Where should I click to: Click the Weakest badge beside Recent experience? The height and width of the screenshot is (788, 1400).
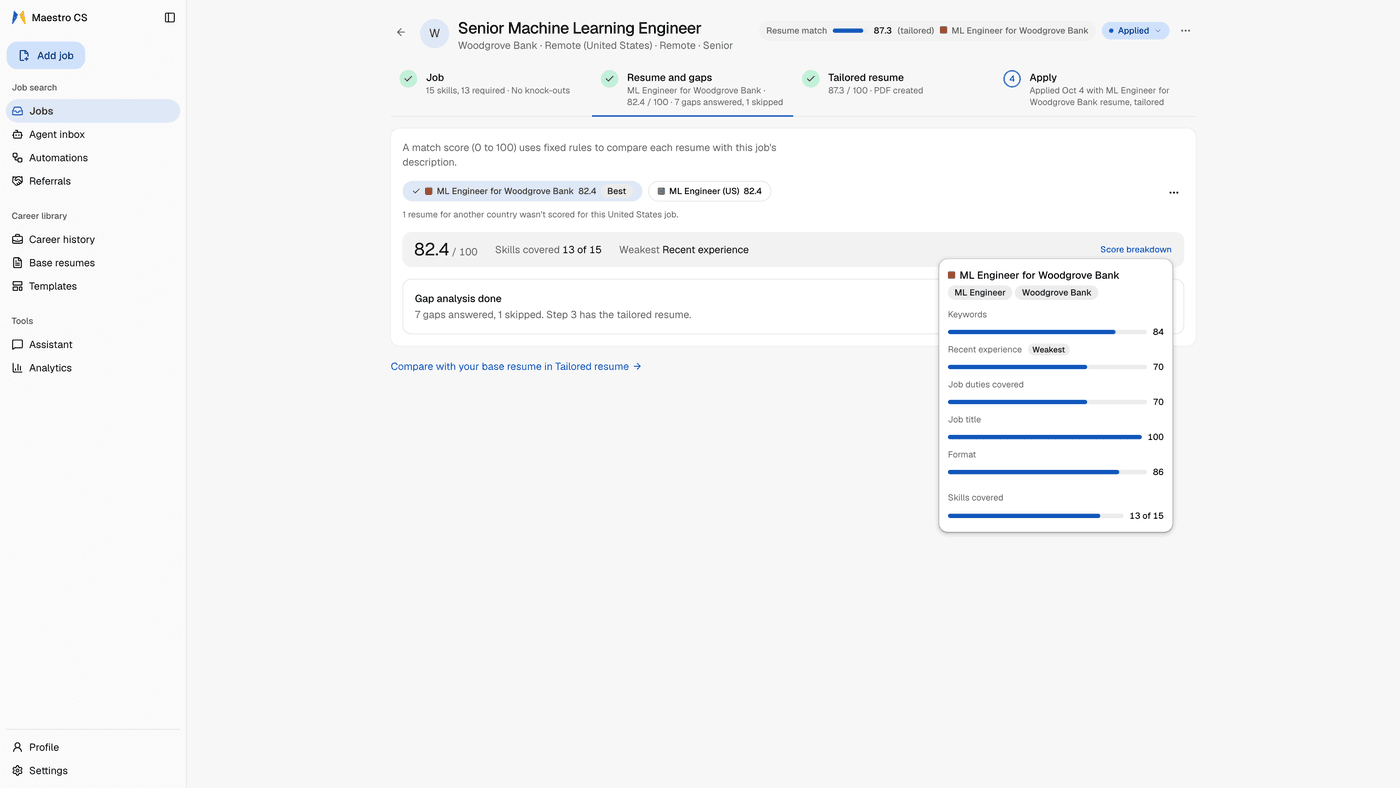click(x=1048, y=350)
